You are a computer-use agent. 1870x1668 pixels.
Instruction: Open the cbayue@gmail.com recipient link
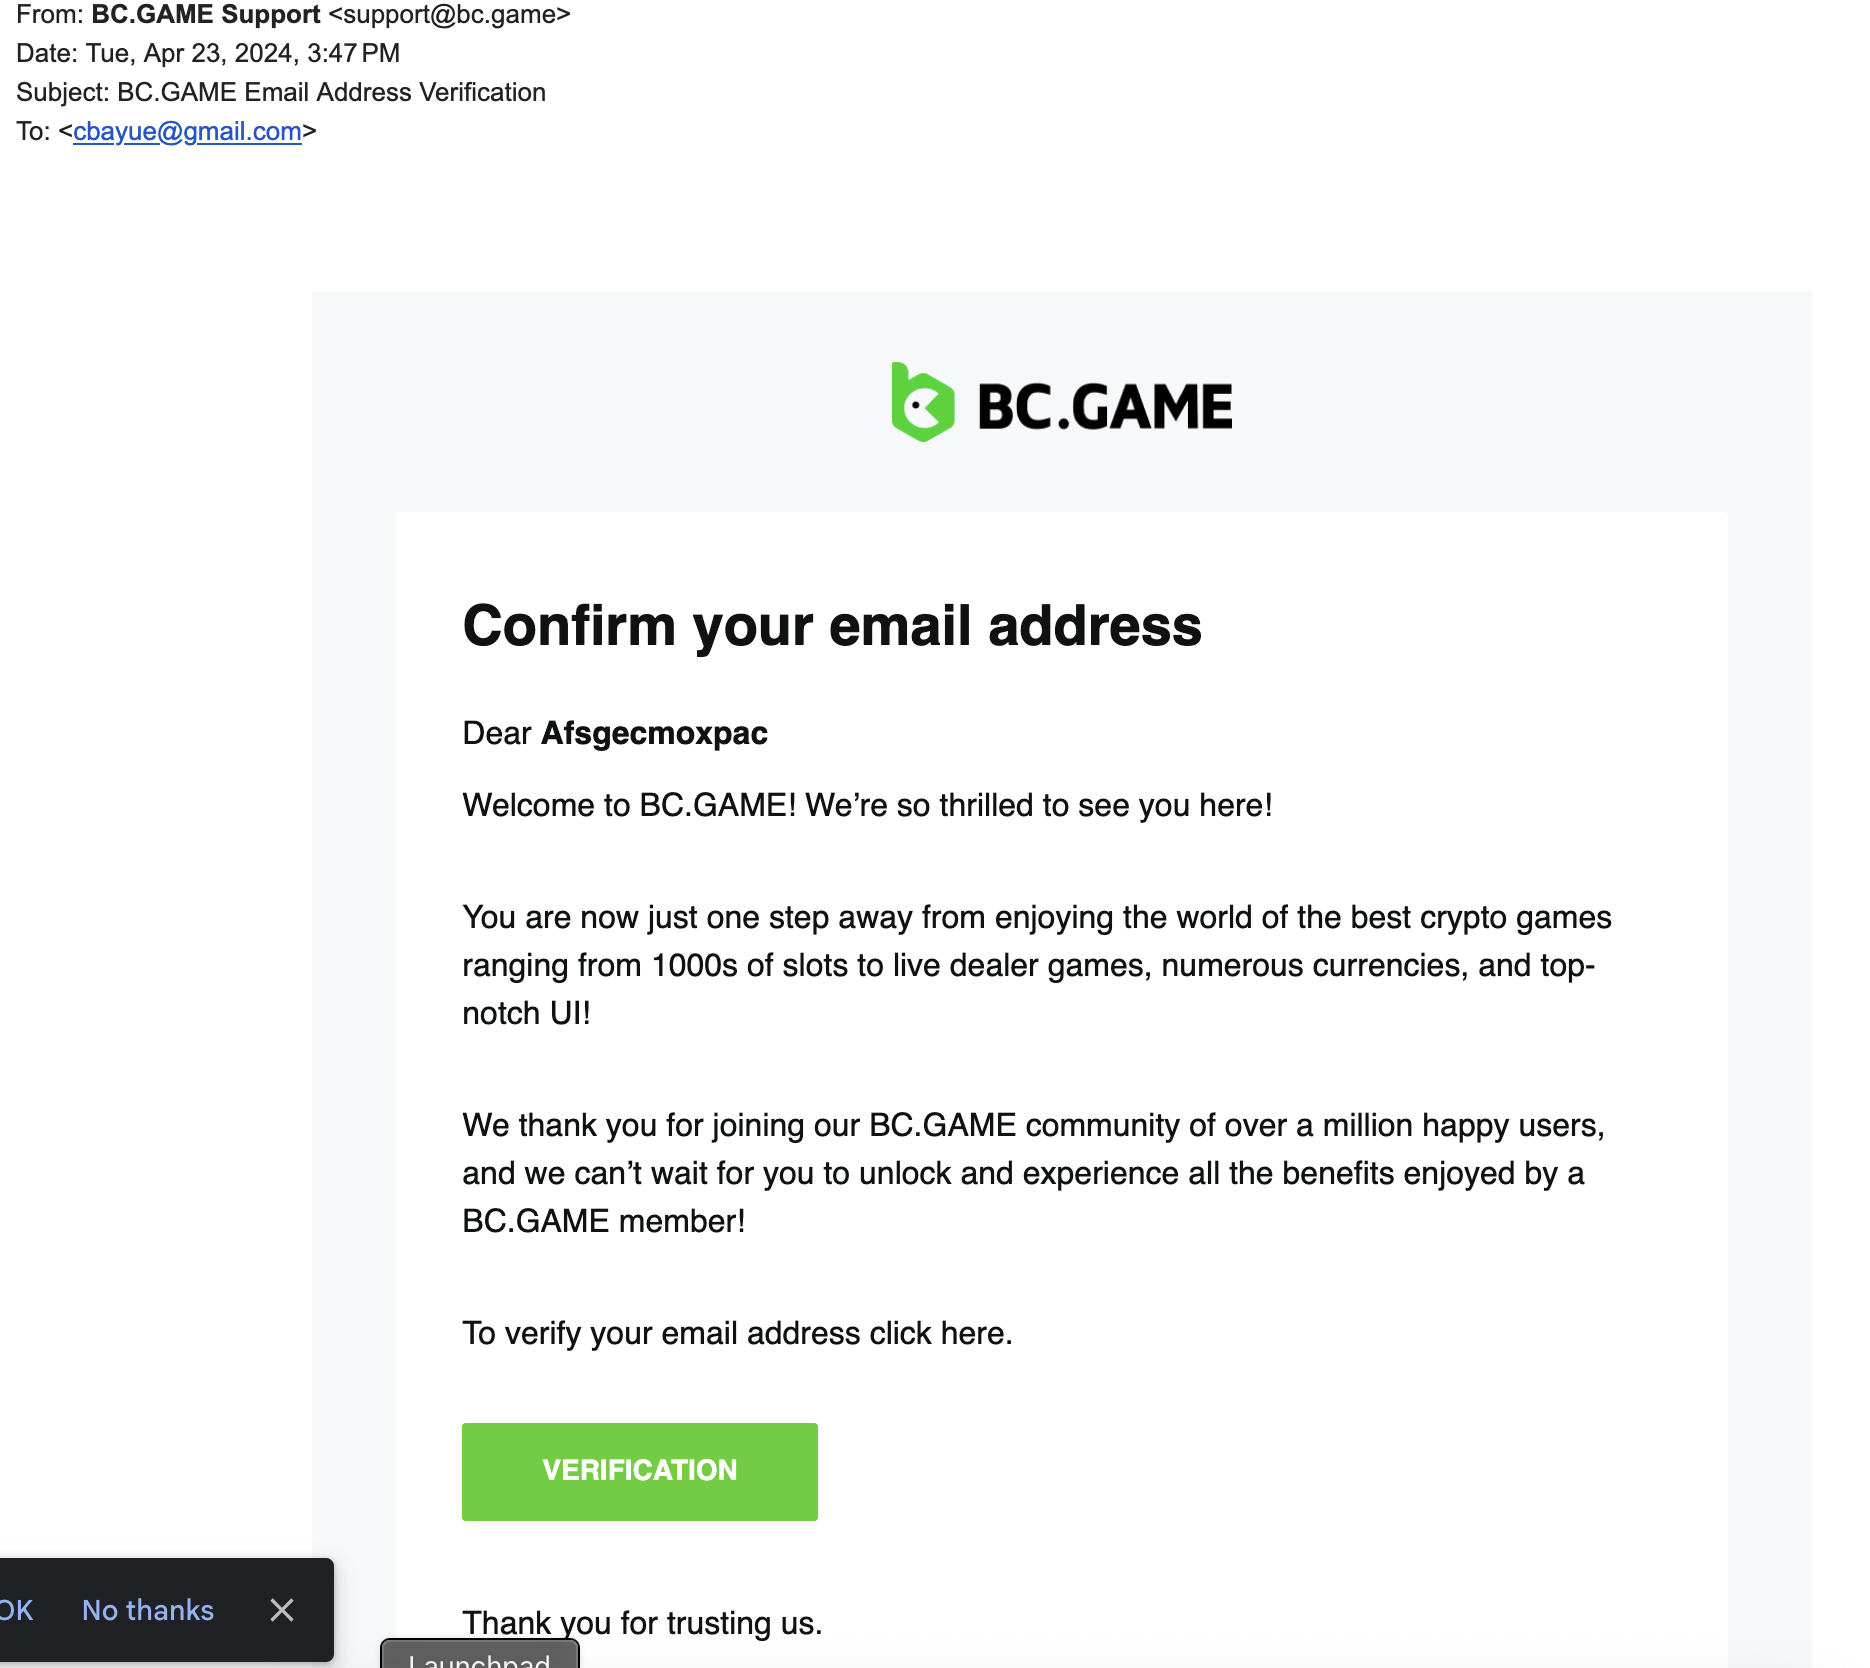point(187,132)
